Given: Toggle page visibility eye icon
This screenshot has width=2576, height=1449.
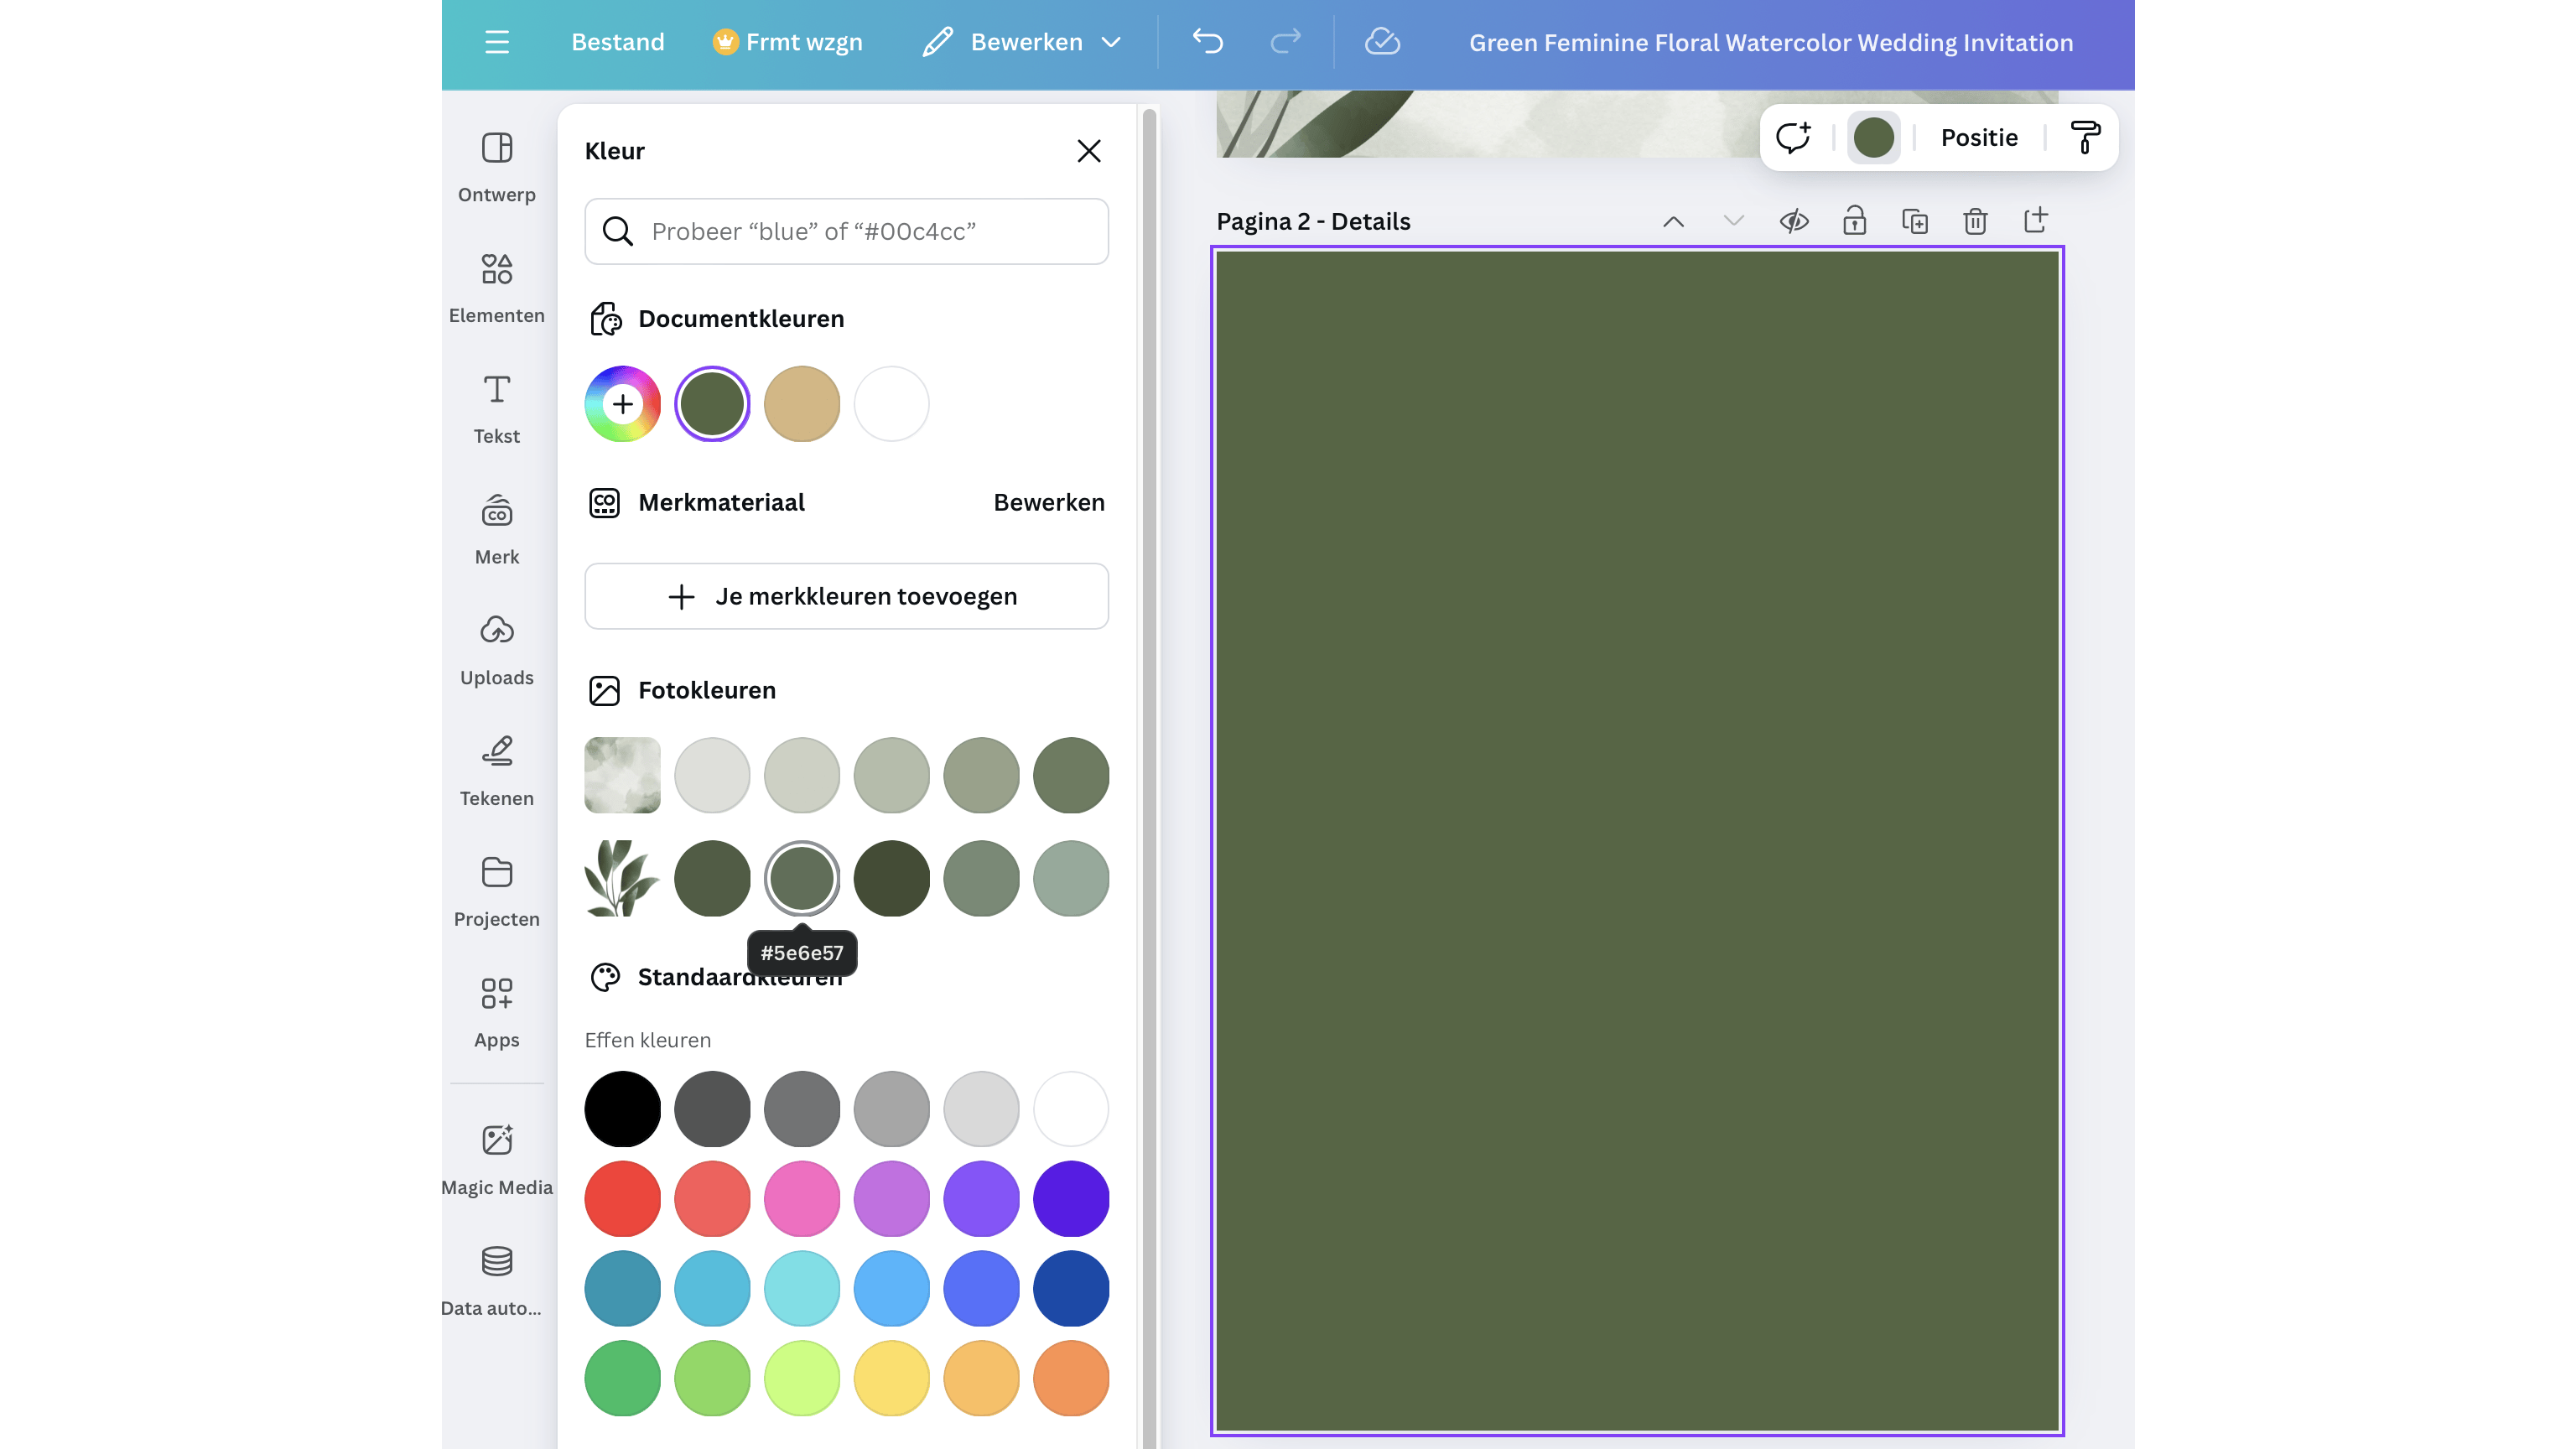Looking at the screenshot, I should [x=1794, y=221].
